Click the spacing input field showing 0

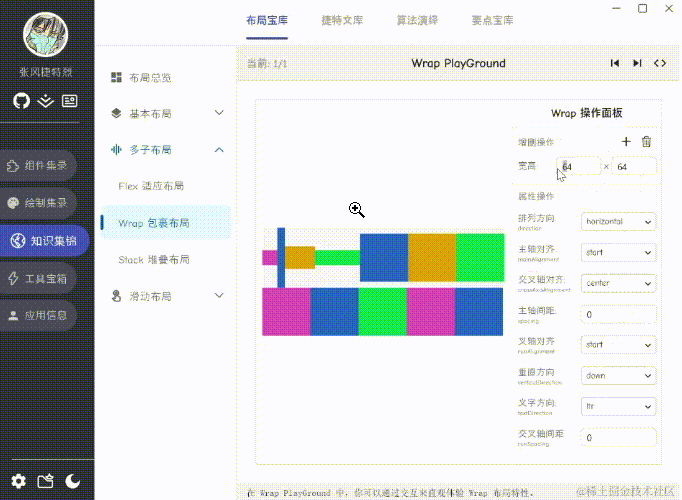(x=618, y=314)
